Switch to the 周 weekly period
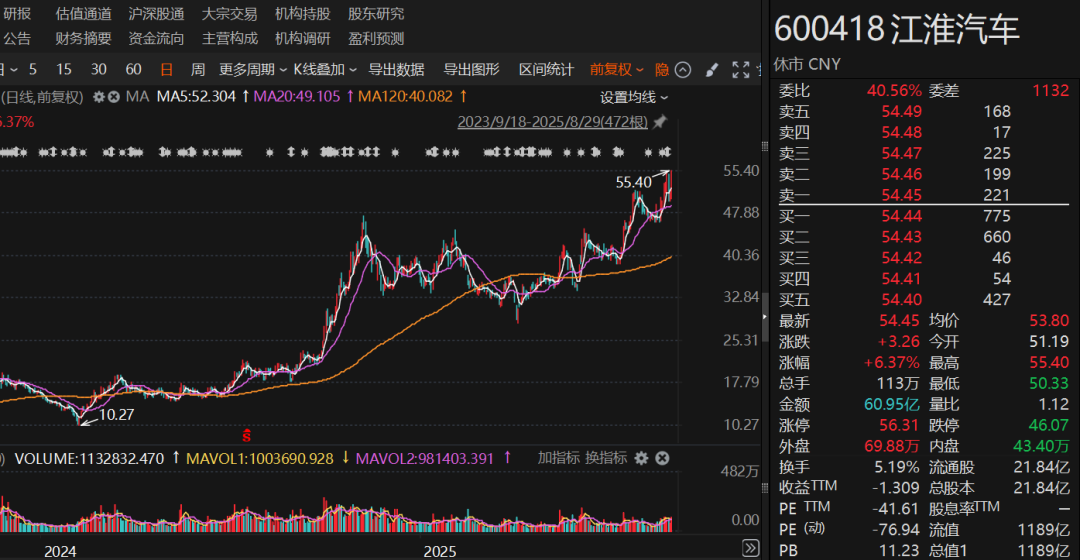Image resolution: width=1080 pixels, height=560 pixels. (198, 70)
